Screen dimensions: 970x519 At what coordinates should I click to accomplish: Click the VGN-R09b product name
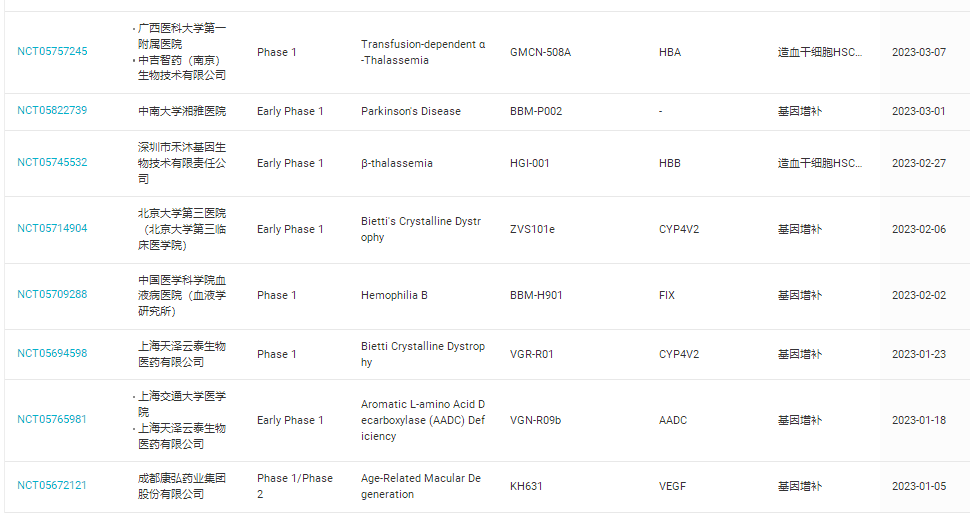coord(535,420)
